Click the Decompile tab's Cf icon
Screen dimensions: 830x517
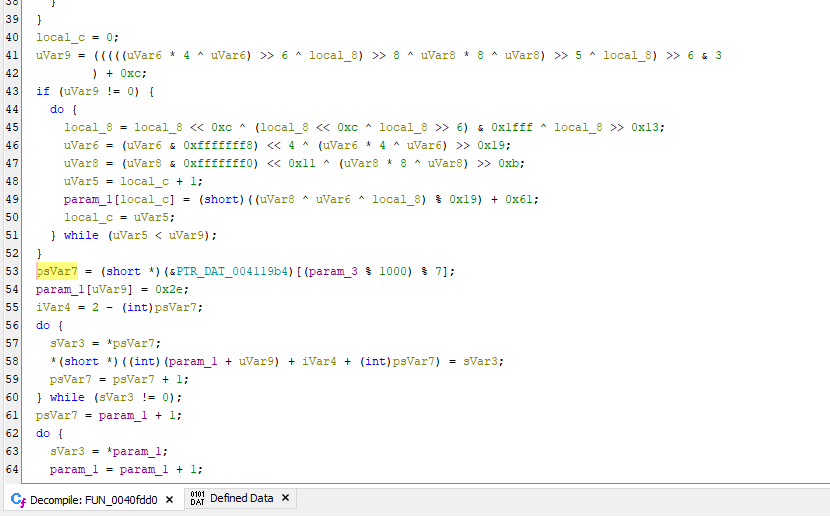click(x=17, y=499)
